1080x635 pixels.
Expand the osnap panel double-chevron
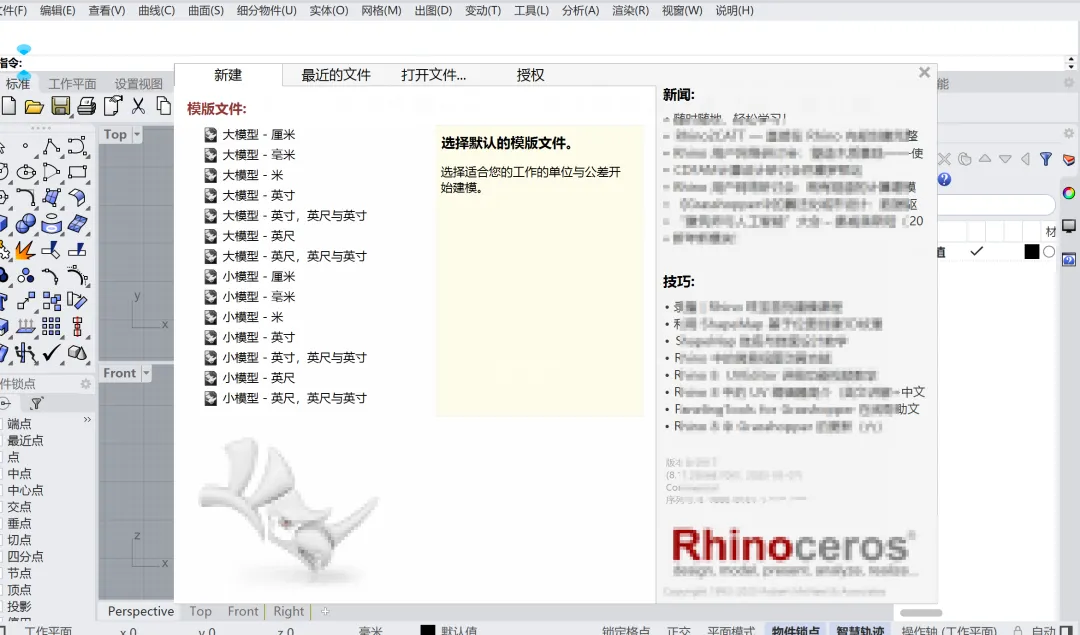[87, 419]
